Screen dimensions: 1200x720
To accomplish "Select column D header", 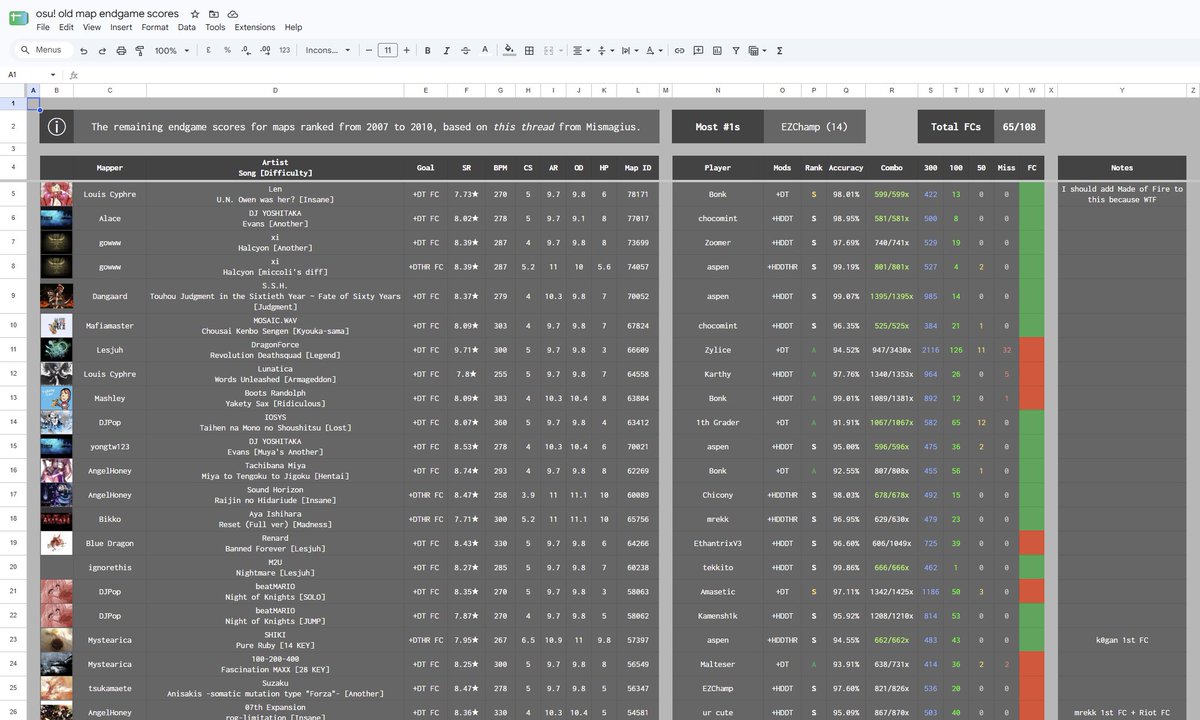I will [x=275, y=91].
